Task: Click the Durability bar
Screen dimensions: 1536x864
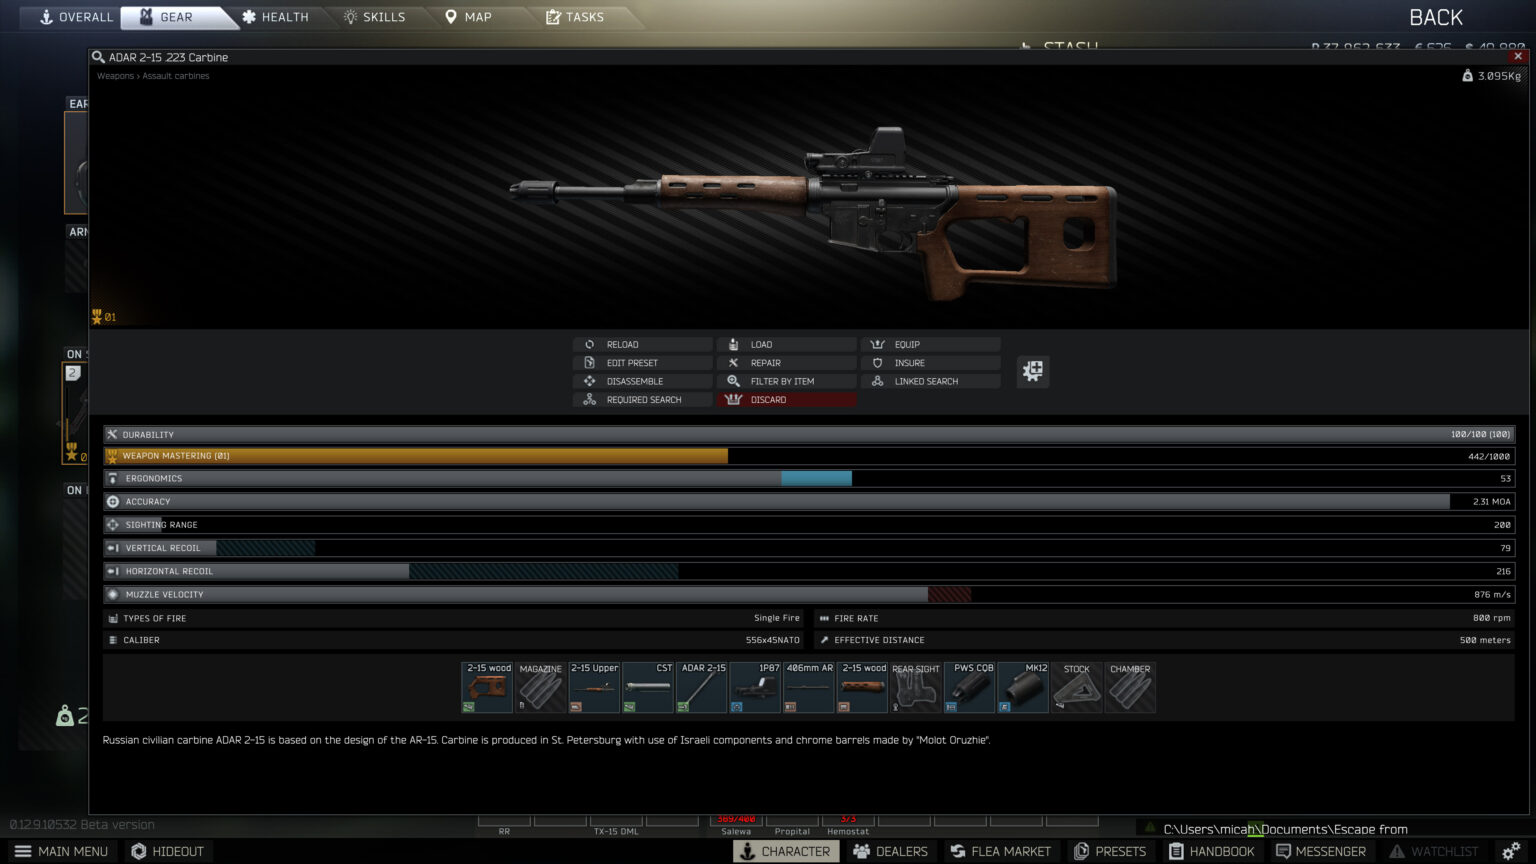Action: 809,435
